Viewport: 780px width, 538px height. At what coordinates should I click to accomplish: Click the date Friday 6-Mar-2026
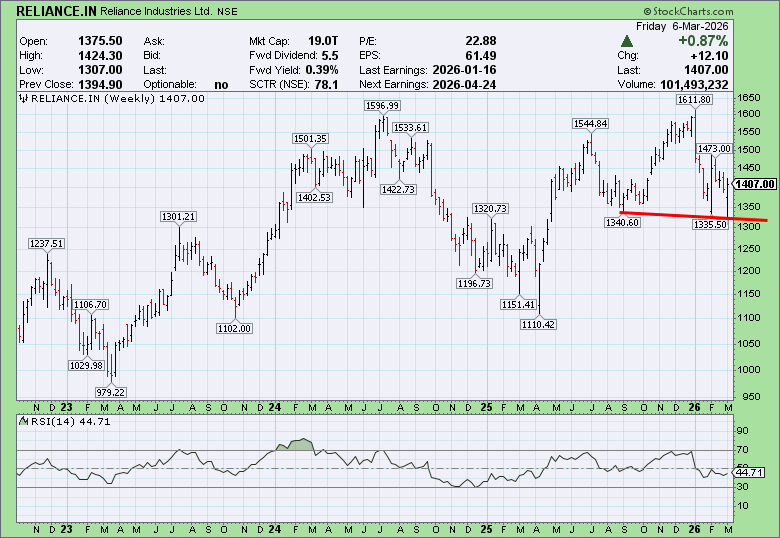click(682, 26)
